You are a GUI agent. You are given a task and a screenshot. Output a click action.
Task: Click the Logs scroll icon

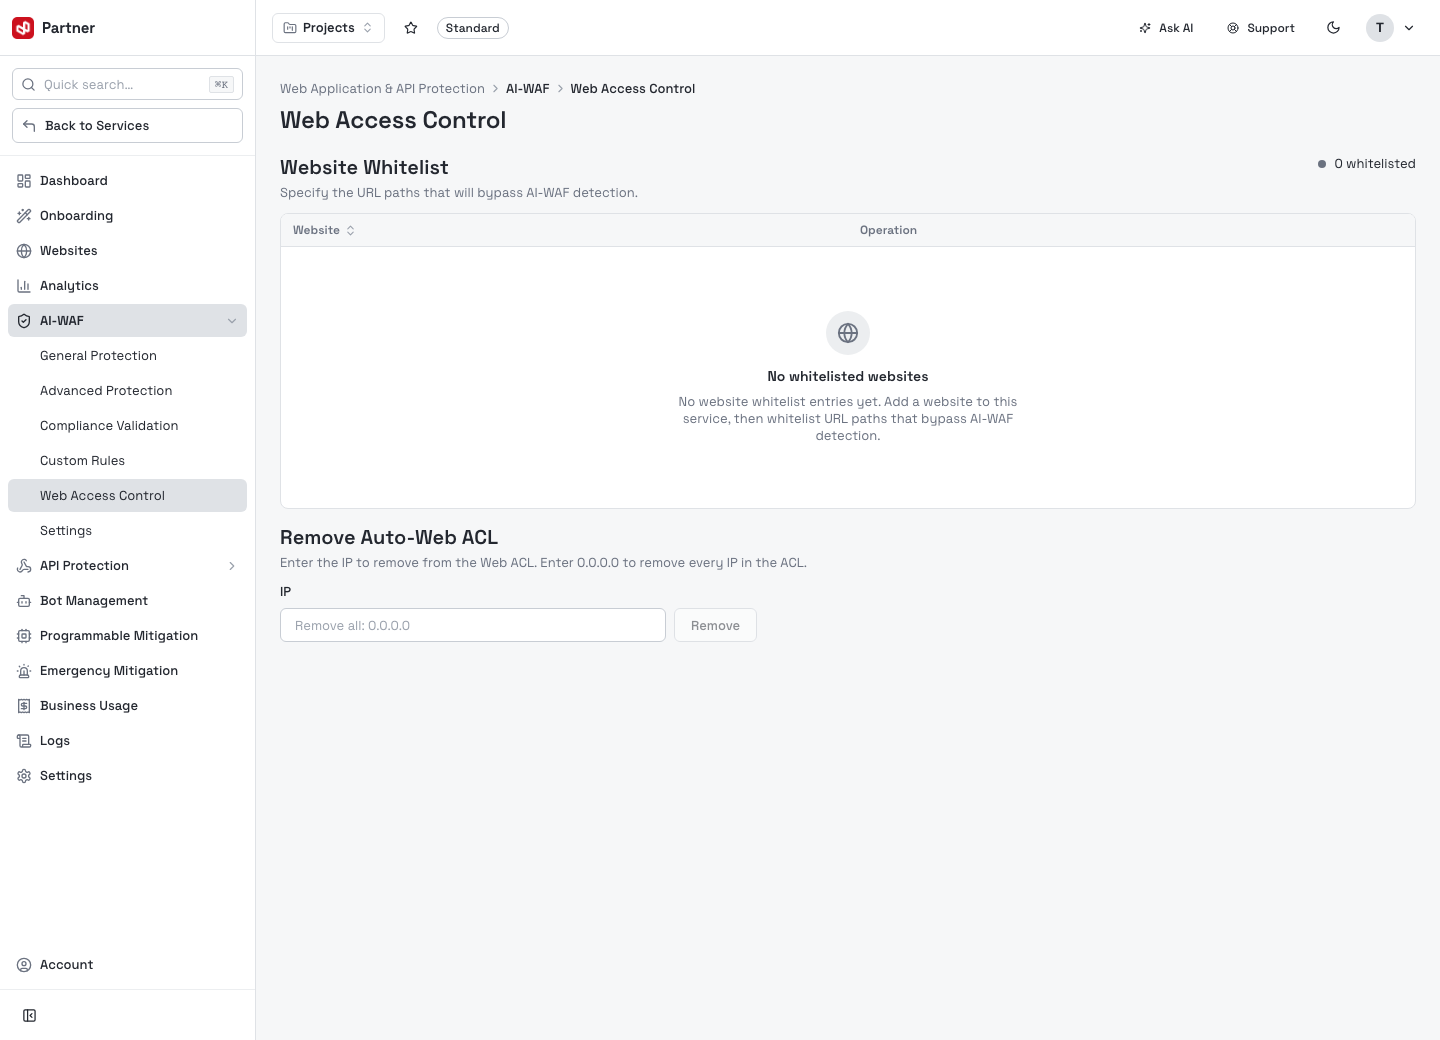point(24,741)
